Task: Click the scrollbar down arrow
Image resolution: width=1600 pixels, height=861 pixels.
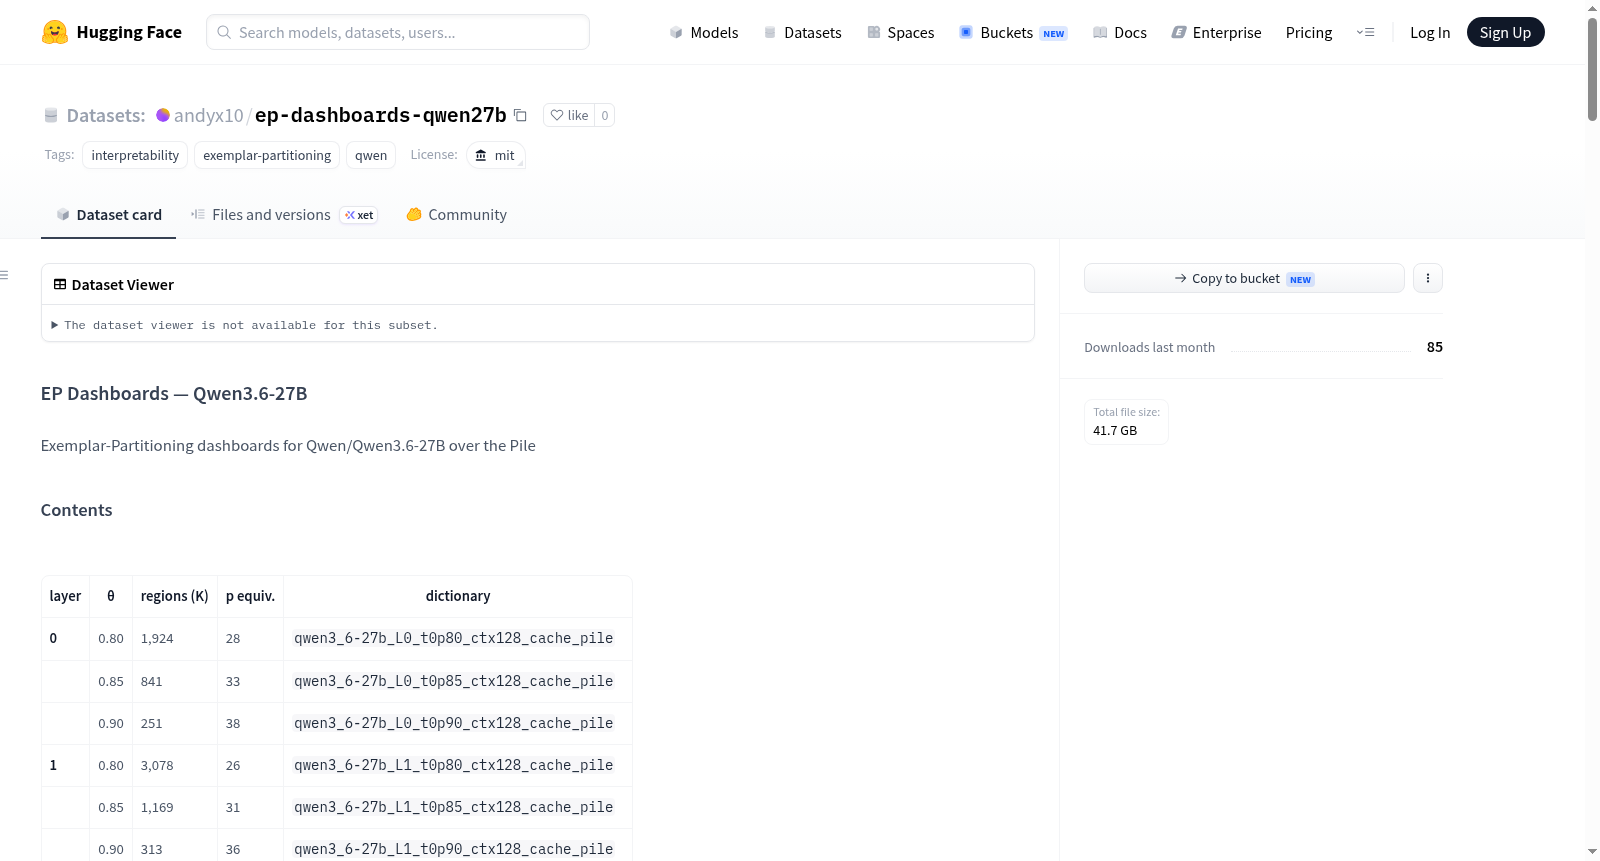Action: (x=1592, y=852)
